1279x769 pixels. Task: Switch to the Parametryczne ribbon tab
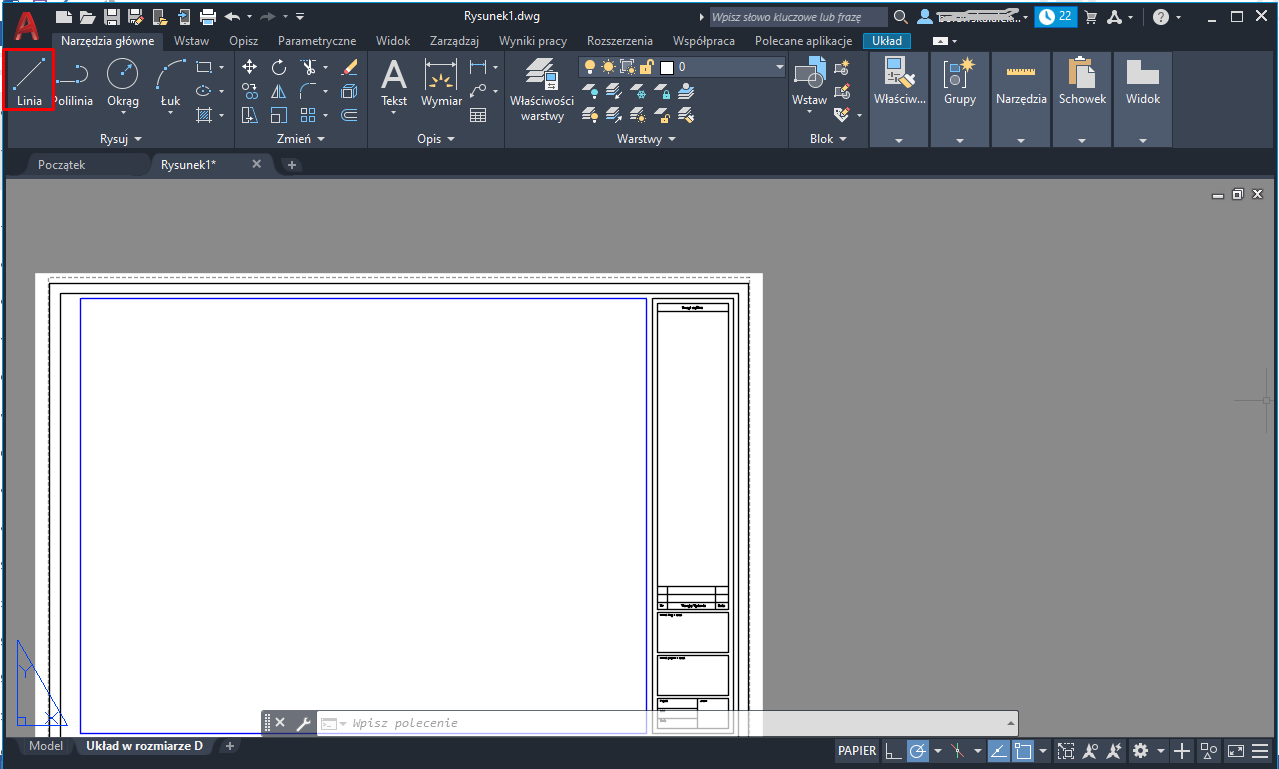(x=317, y=41)
